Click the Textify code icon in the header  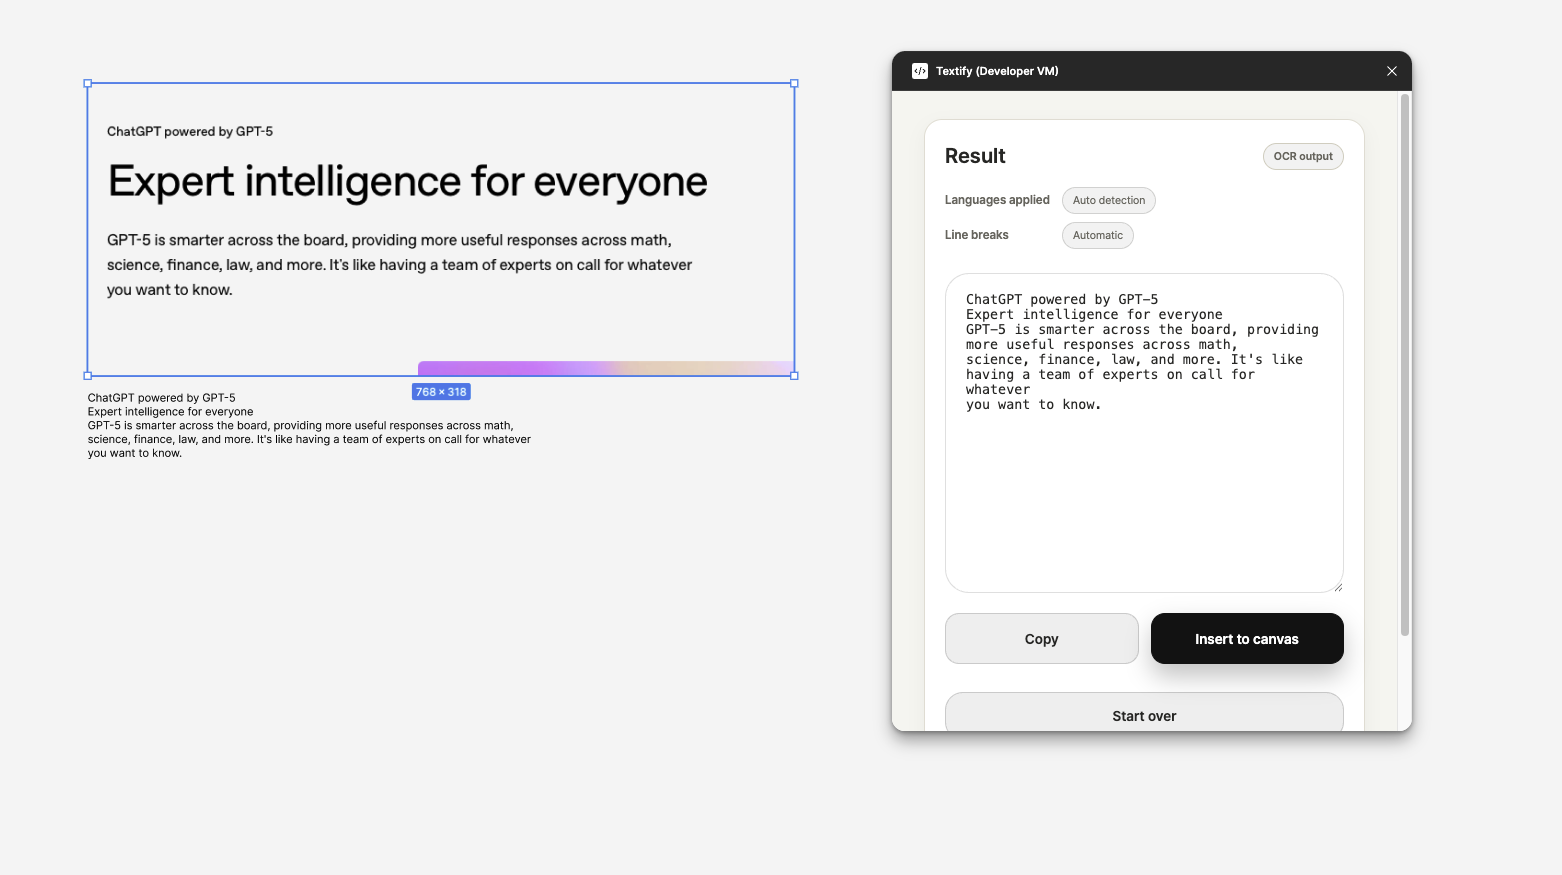919,71
